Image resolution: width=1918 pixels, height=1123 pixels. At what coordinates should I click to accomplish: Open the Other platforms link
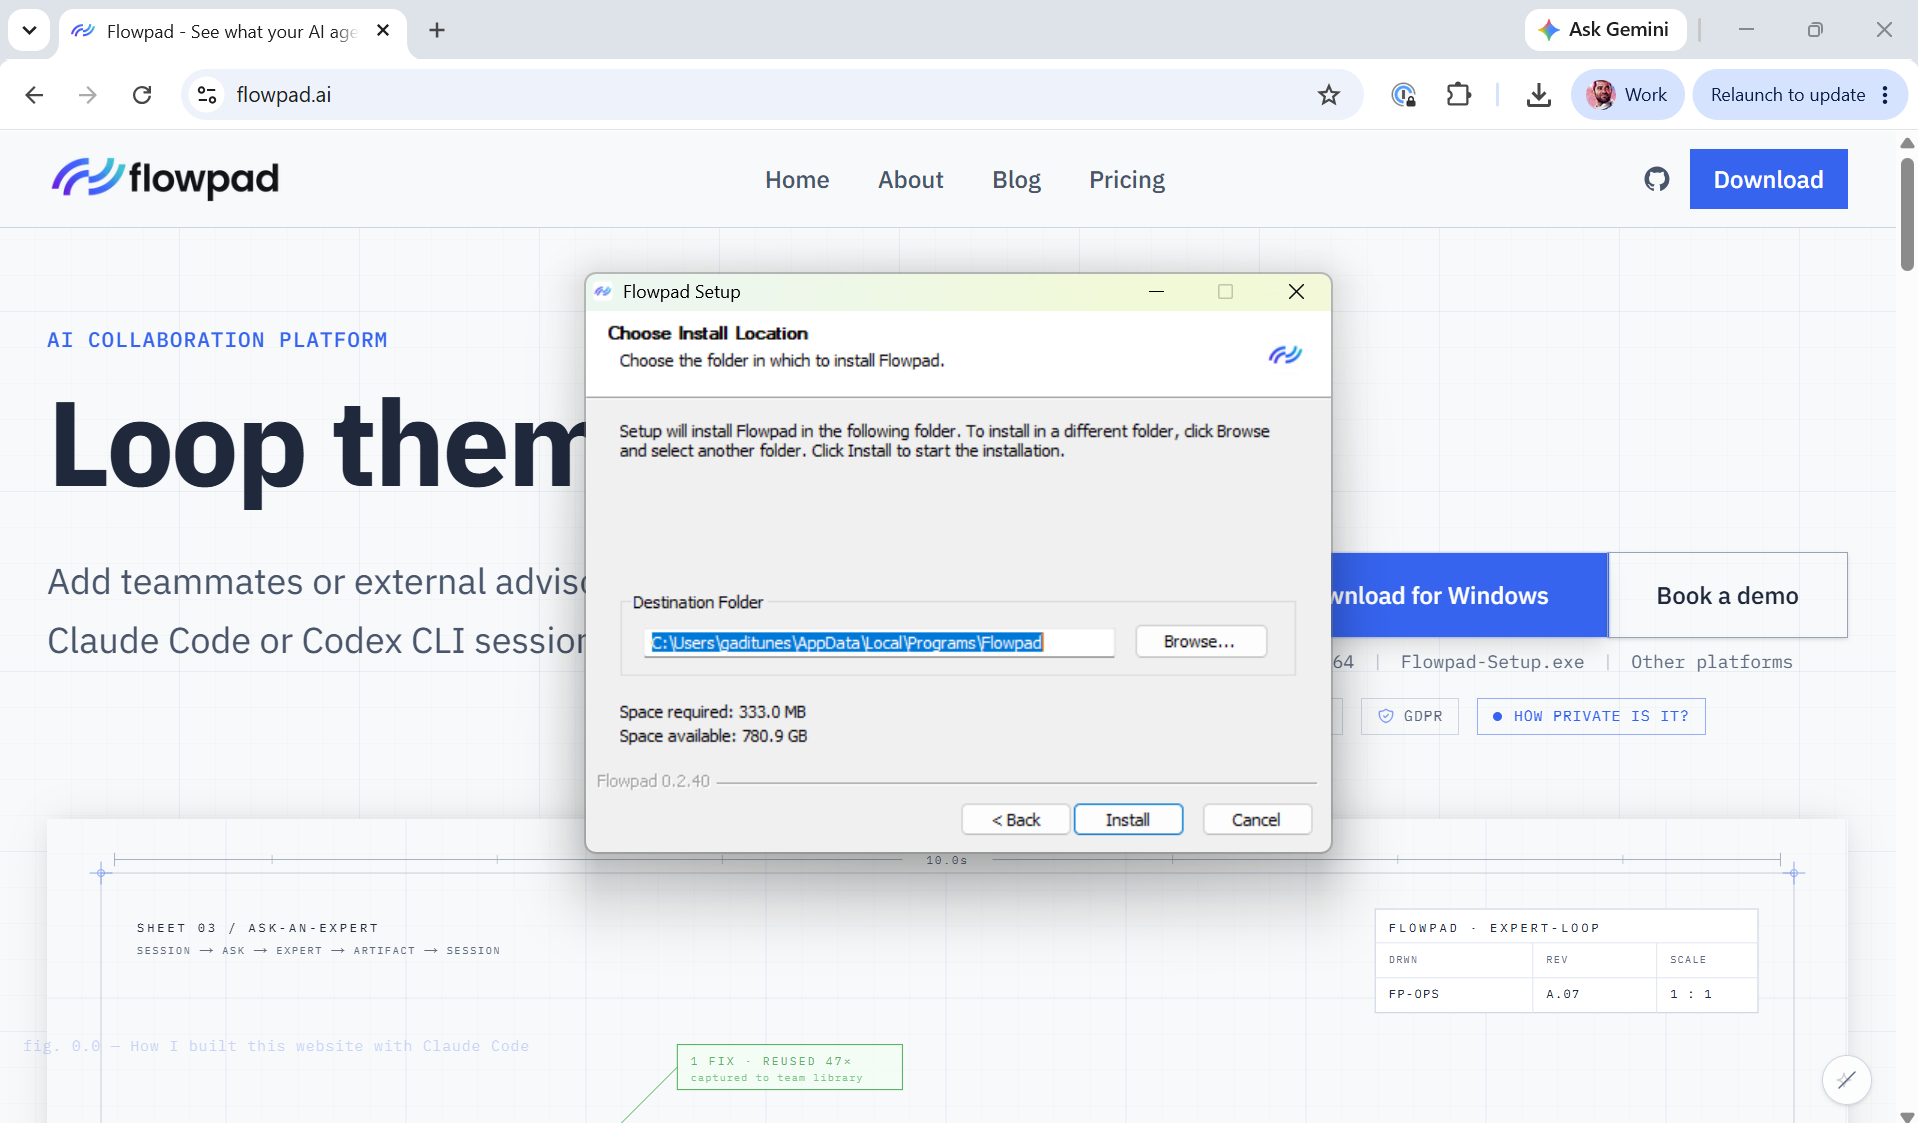[x=1711, y=662]
